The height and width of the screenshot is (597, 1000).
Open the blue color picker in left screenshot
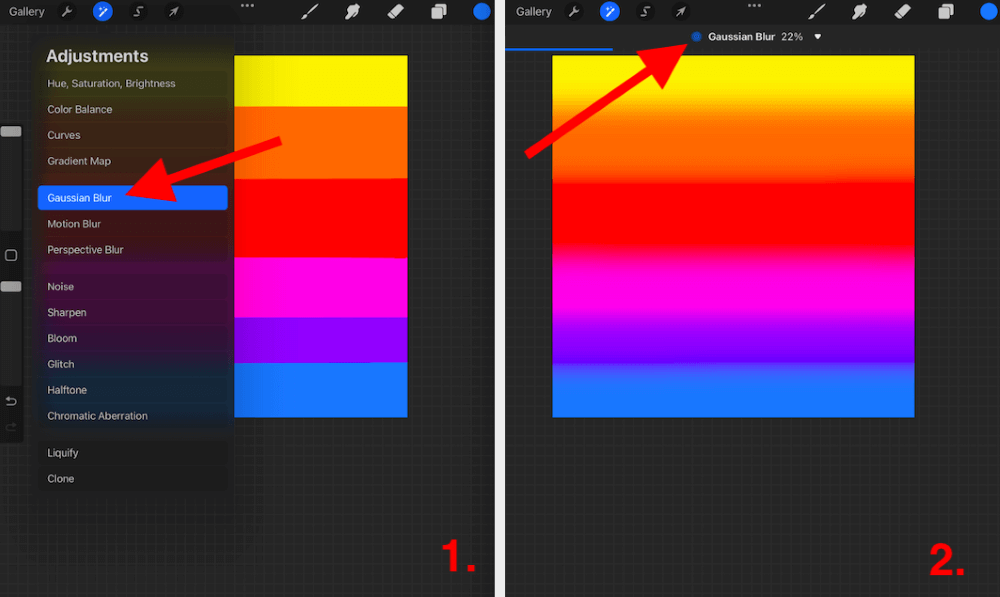[x=482, y=11]
